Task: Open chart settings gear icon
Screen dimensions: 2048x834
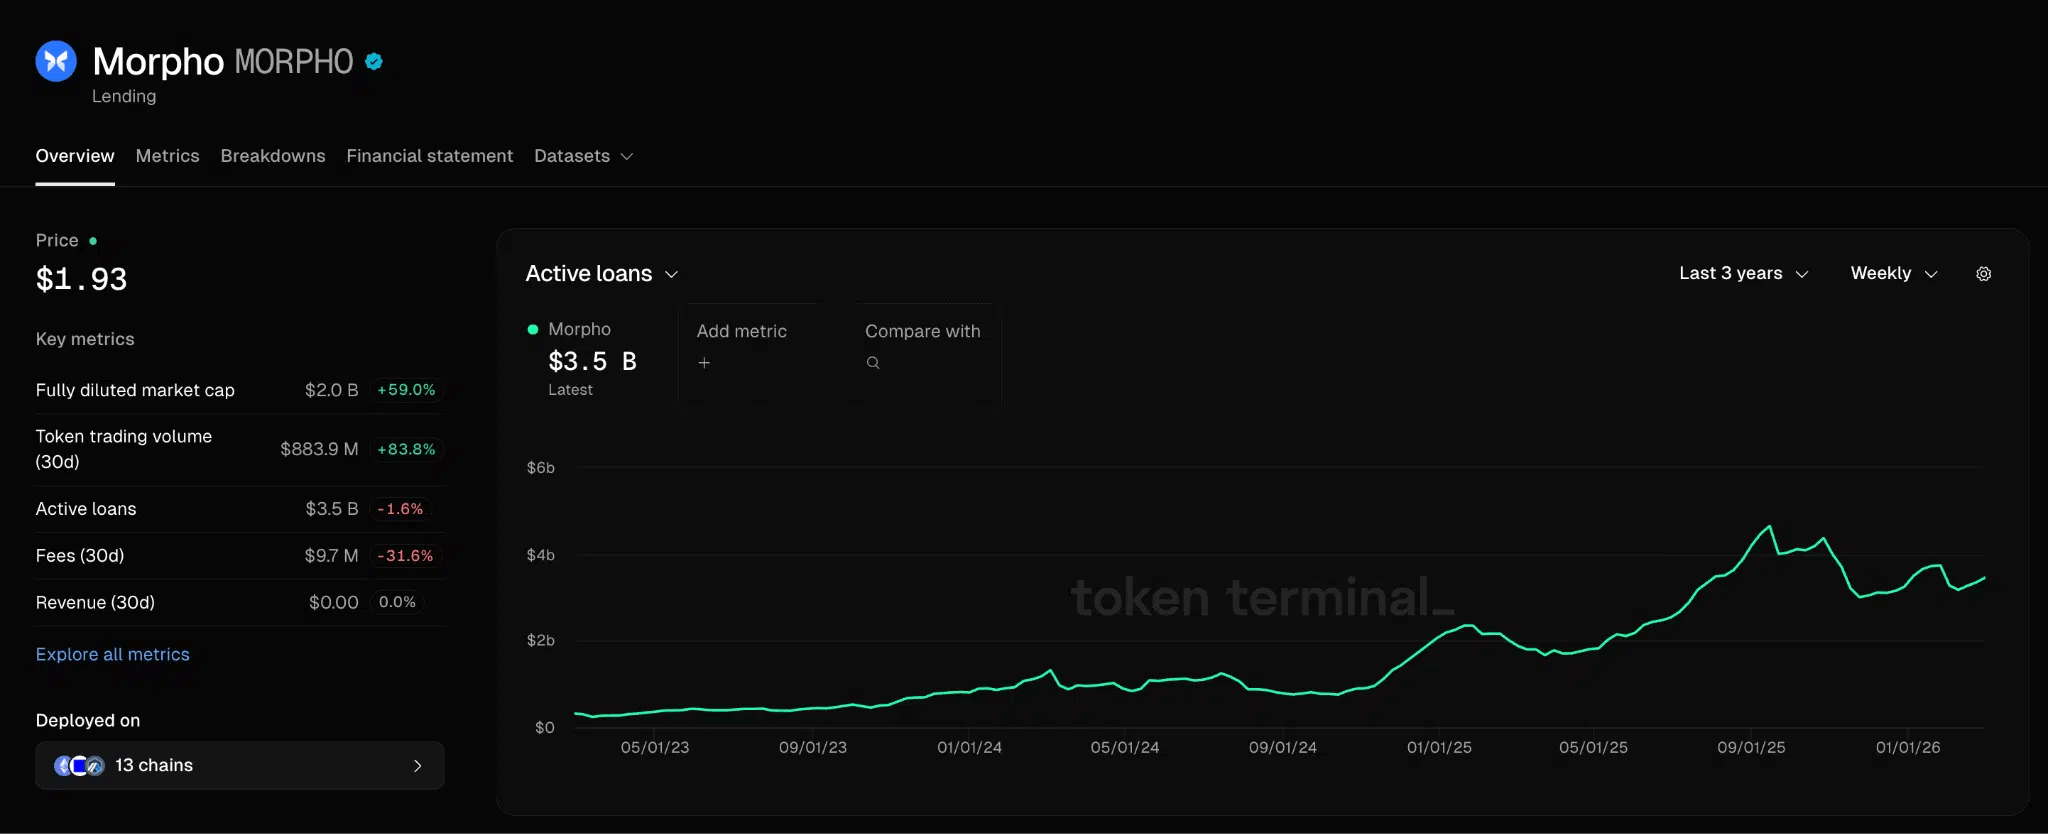Action: pos(1984,274)
